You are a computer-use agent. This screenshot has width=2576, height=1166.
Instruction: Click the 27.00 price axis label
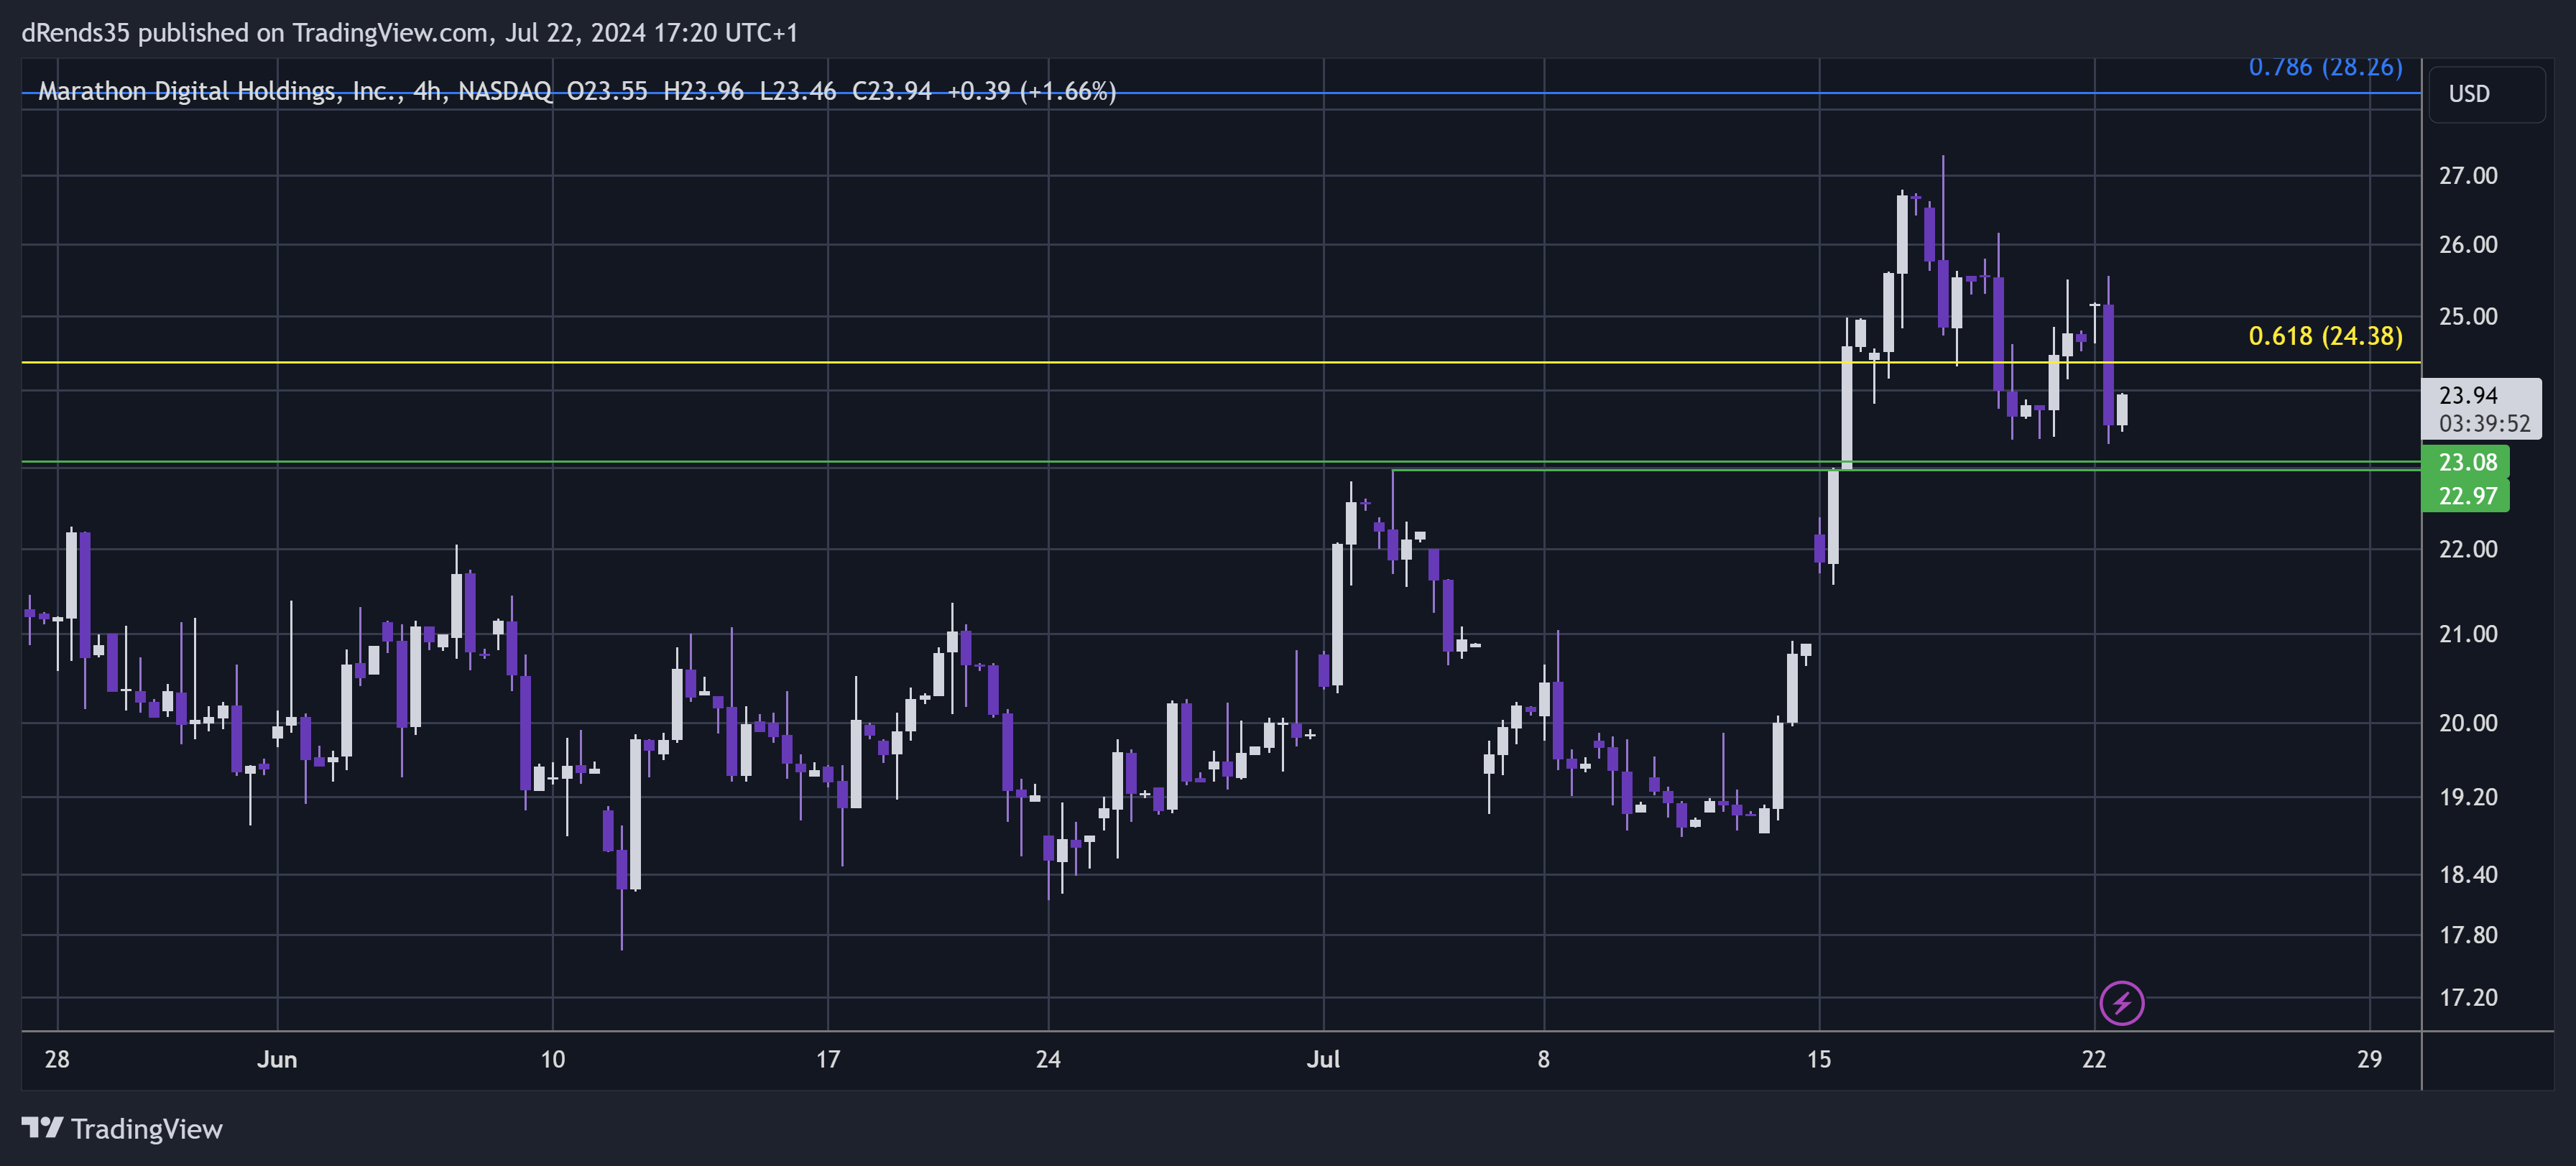tap(2467, 176)
